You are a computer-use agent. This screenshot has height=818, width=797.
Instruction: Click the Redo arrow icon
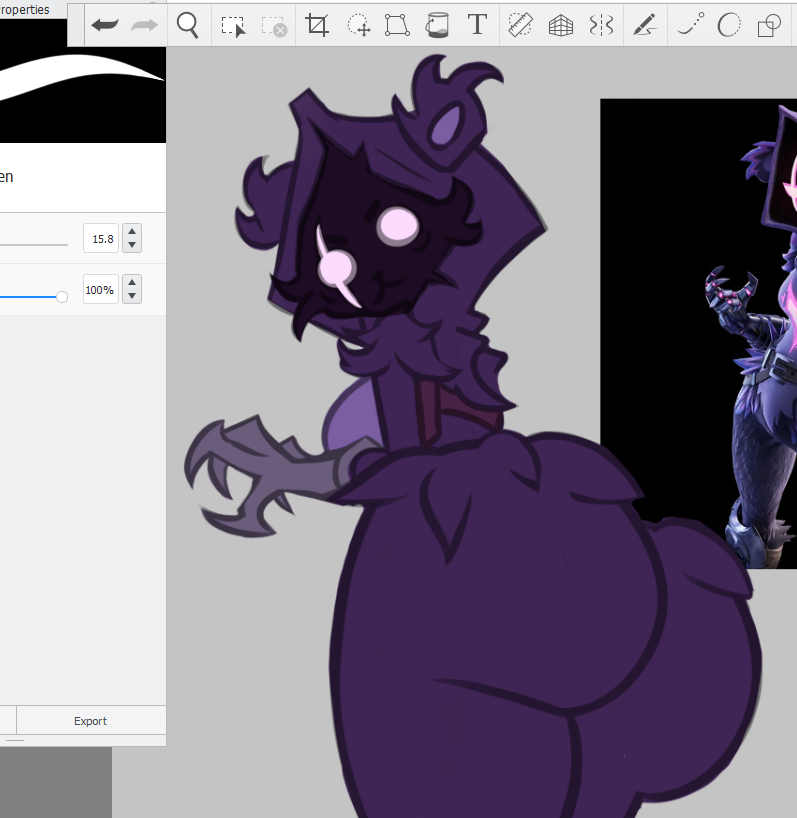pos(144,25)
